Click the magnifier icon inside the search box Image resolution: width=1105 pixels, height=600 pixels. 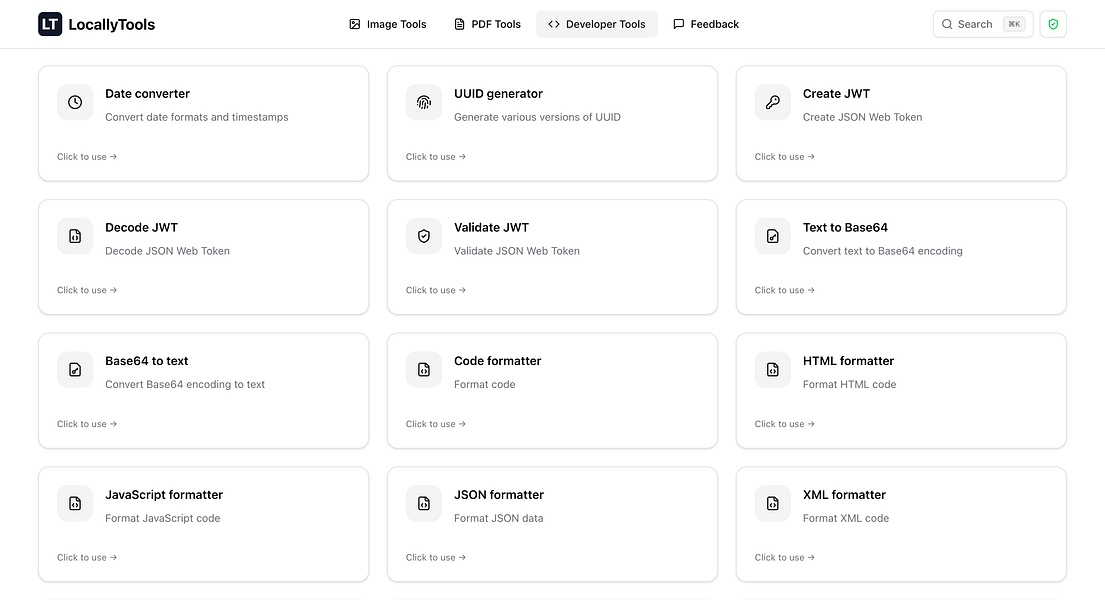point(947,23)
